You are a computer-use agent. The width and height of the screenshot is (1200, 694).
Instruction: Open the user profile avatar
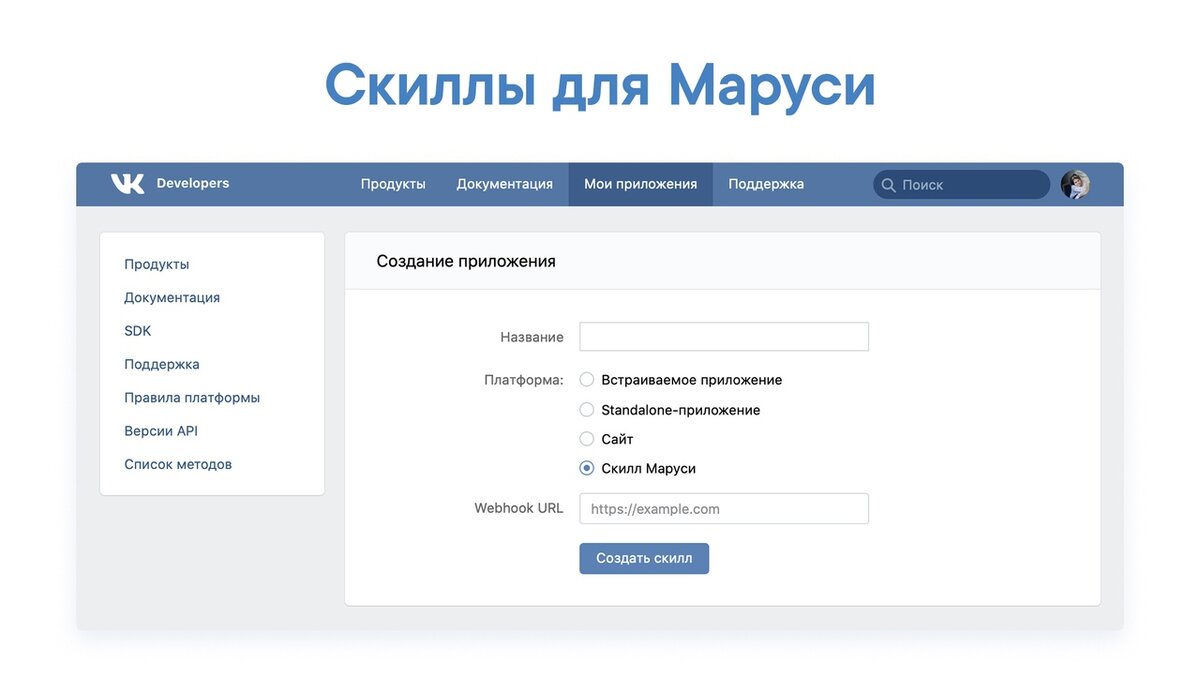[1075, 185]
